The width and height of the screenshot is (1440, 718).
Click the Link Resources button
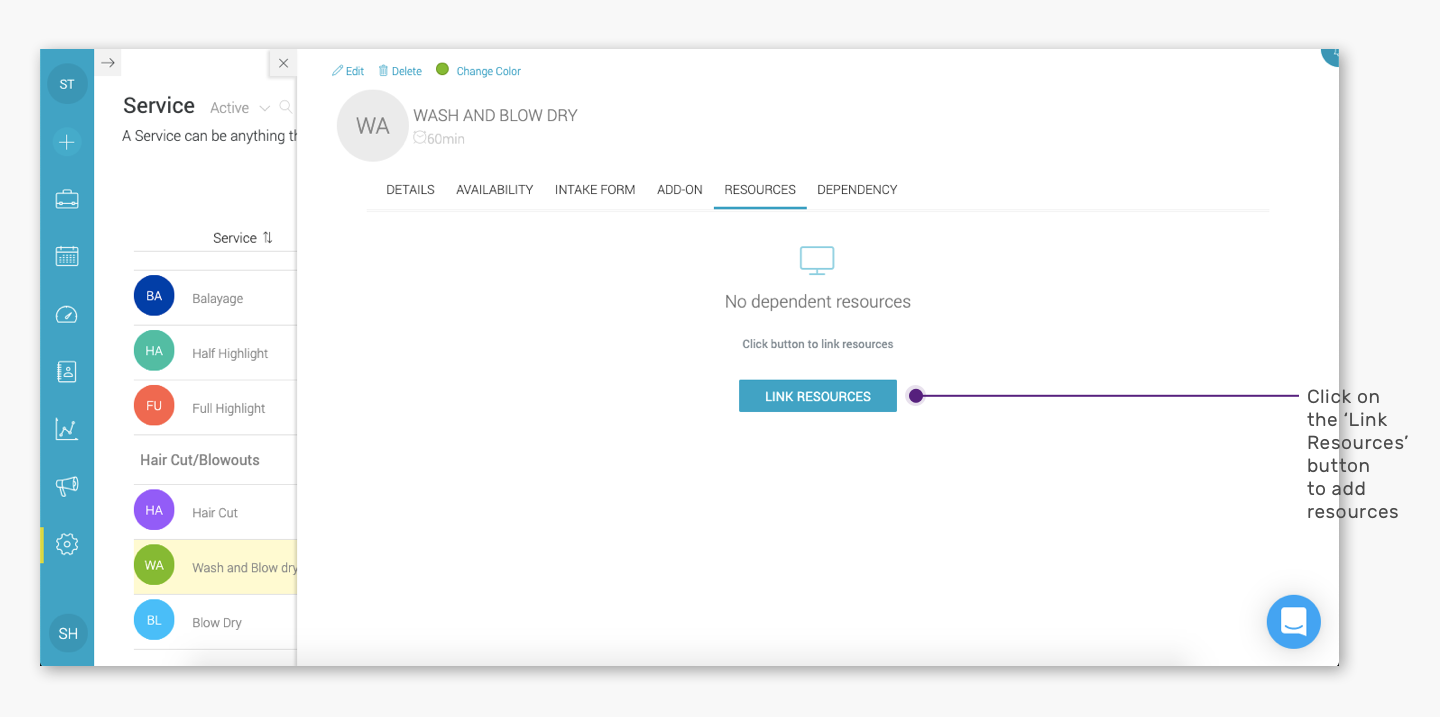[818, 396]
